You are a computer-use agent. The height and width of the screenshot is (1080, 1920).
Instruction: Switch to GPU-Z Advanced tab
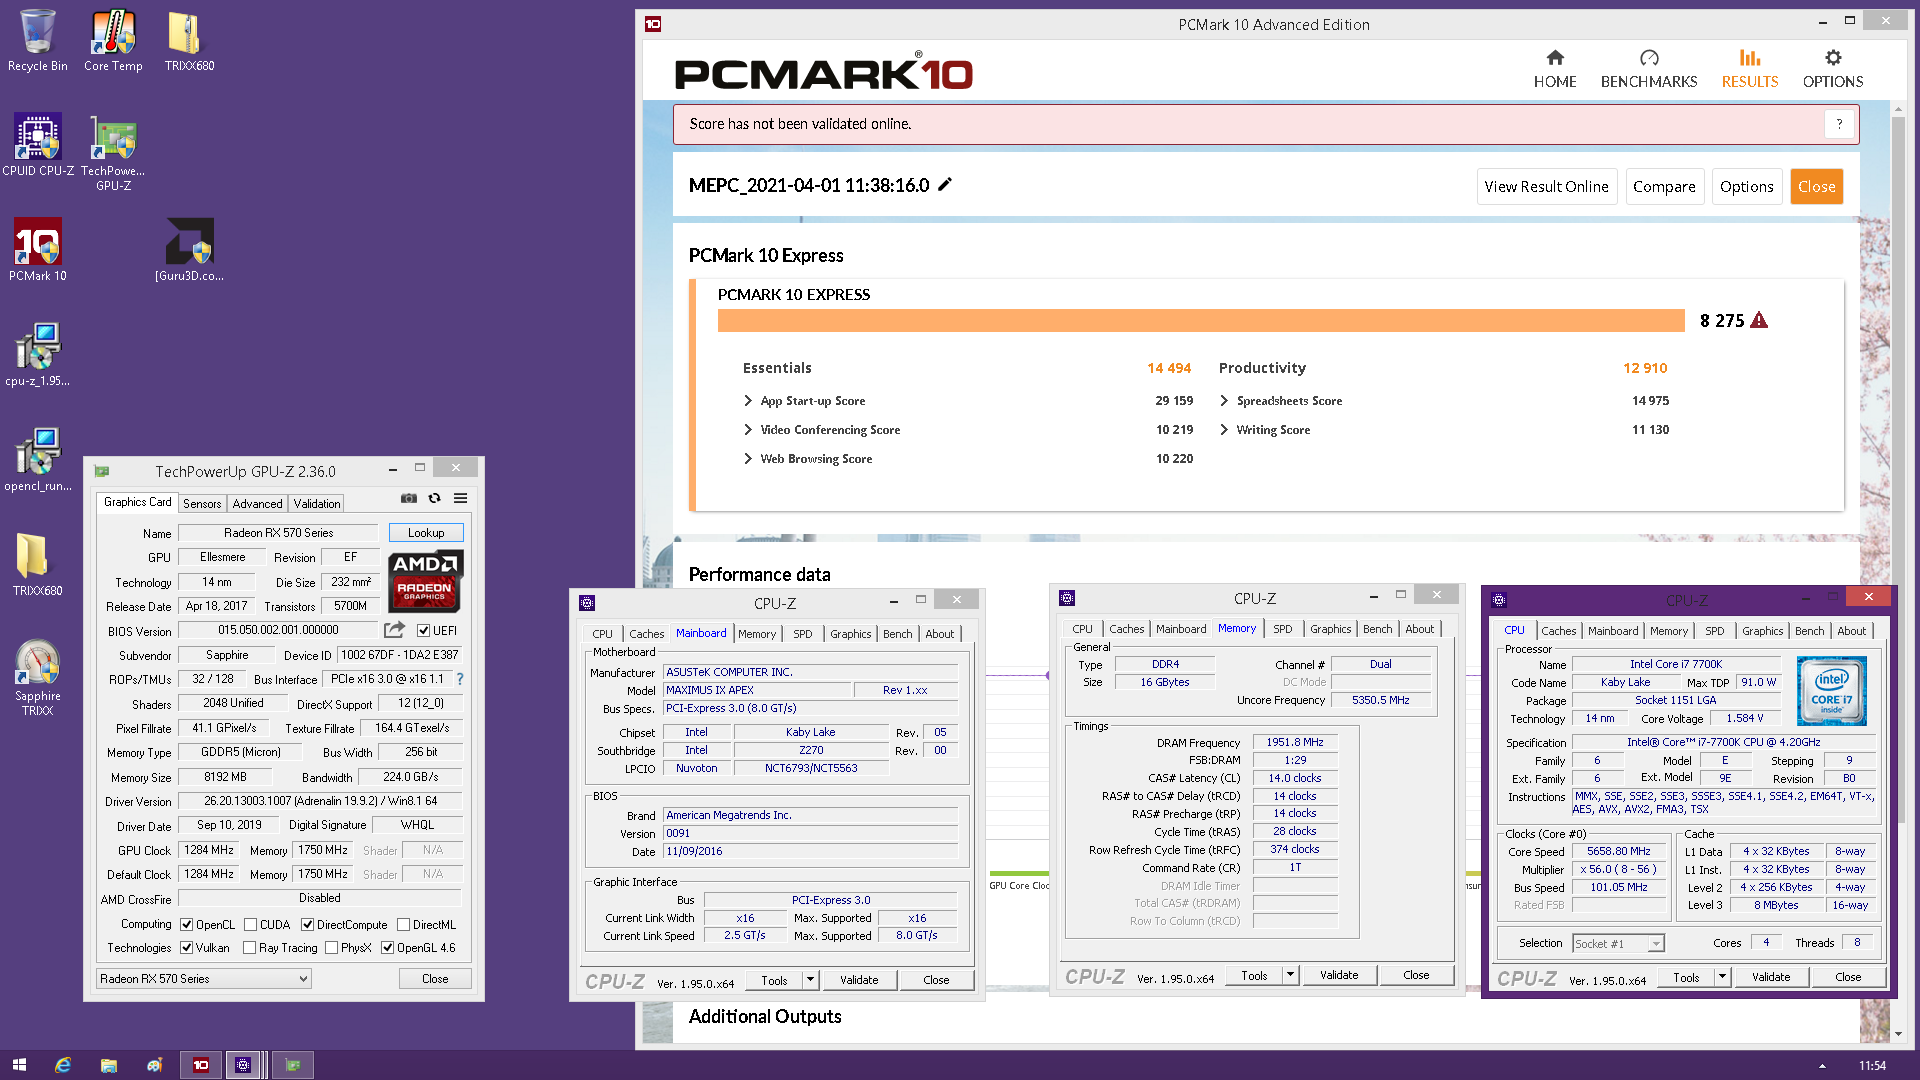[258, 503]
